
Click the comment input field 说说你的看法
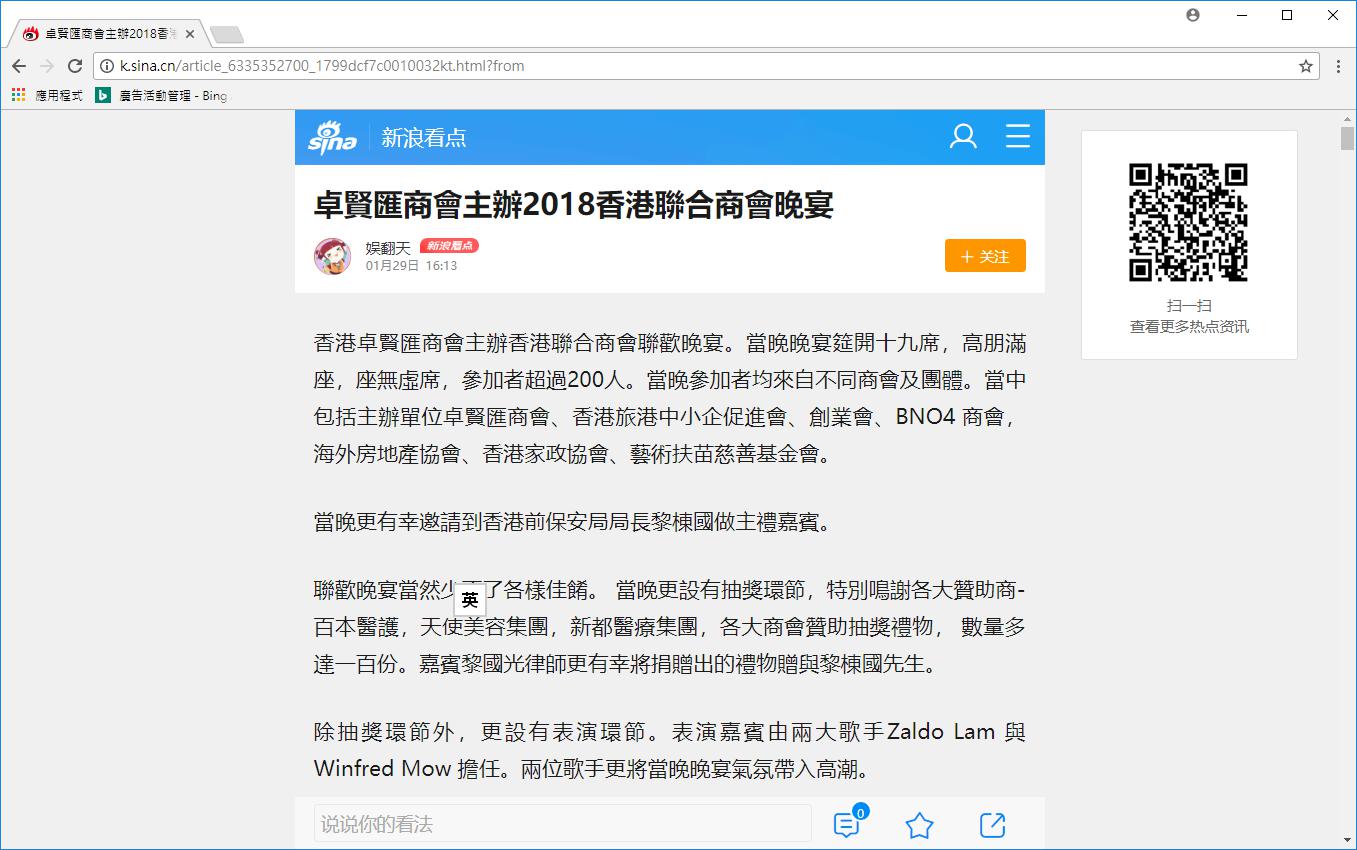coord(563,824)
